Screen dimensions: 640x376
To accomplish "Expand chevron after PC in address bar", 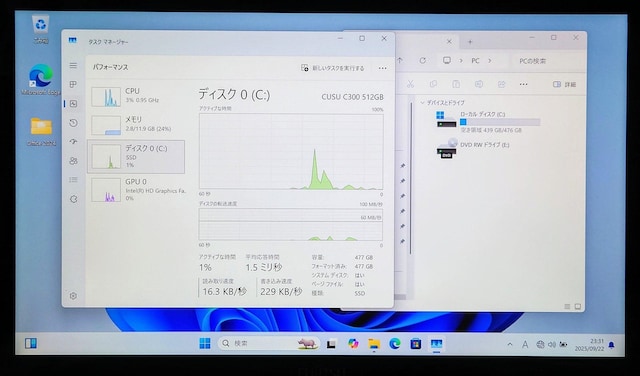I will click(x=489, y=61).
